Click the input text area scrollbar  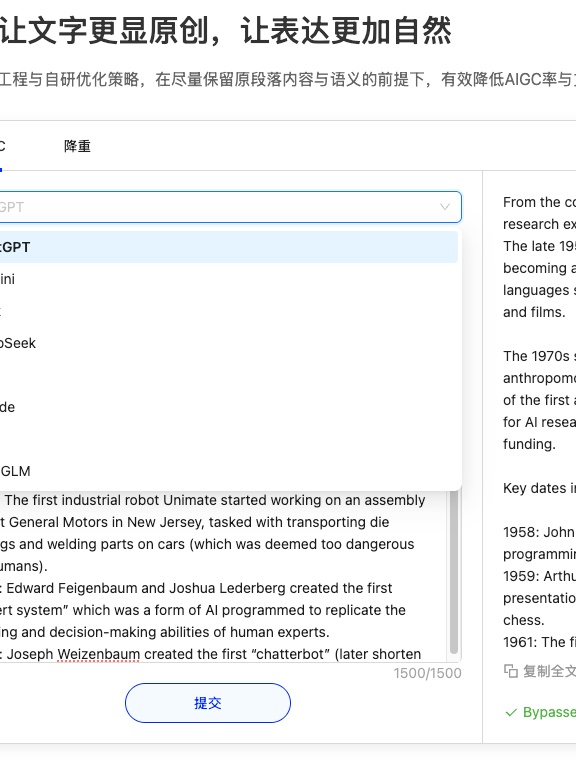coord(454,572)
